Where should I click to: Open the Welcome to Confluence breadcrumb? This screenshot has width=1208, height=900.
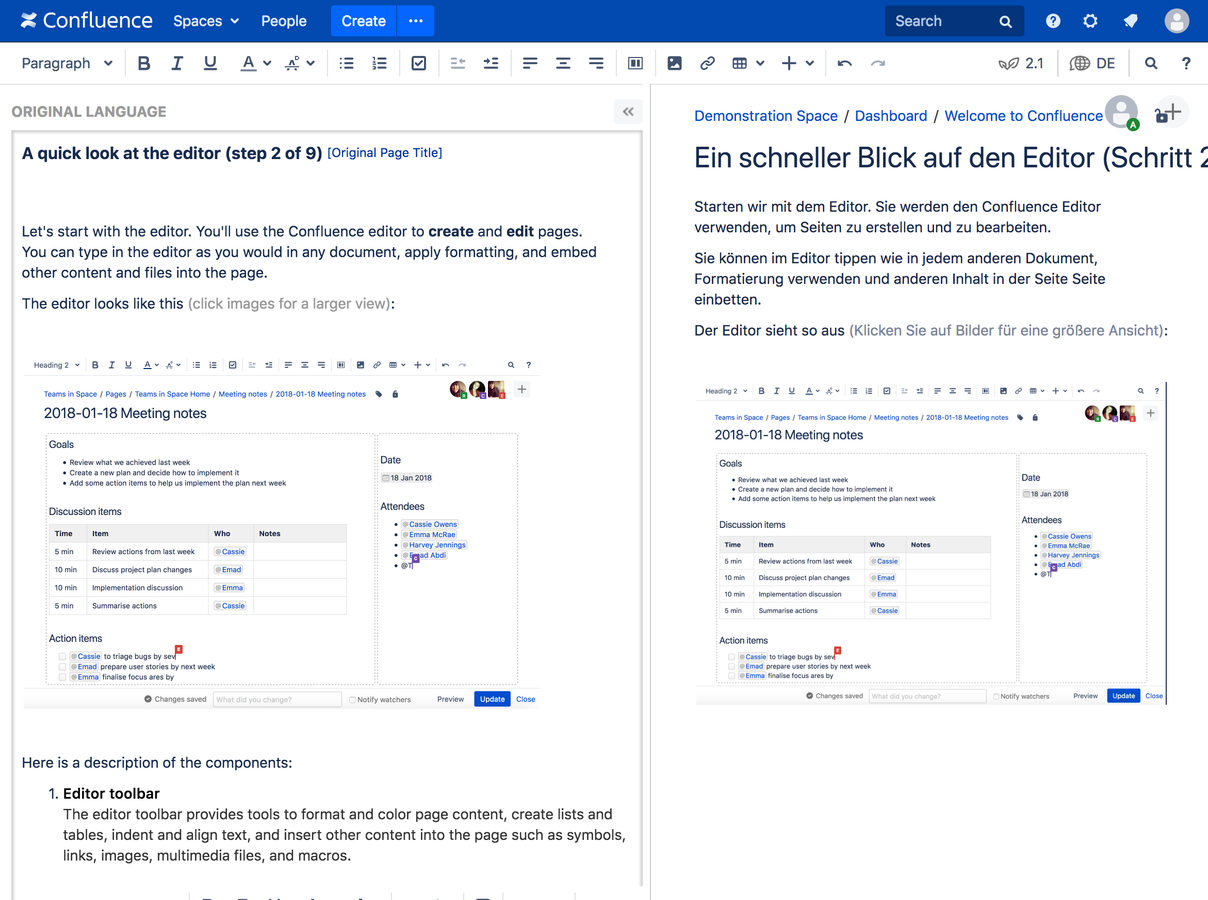[x=1023, y=116]
